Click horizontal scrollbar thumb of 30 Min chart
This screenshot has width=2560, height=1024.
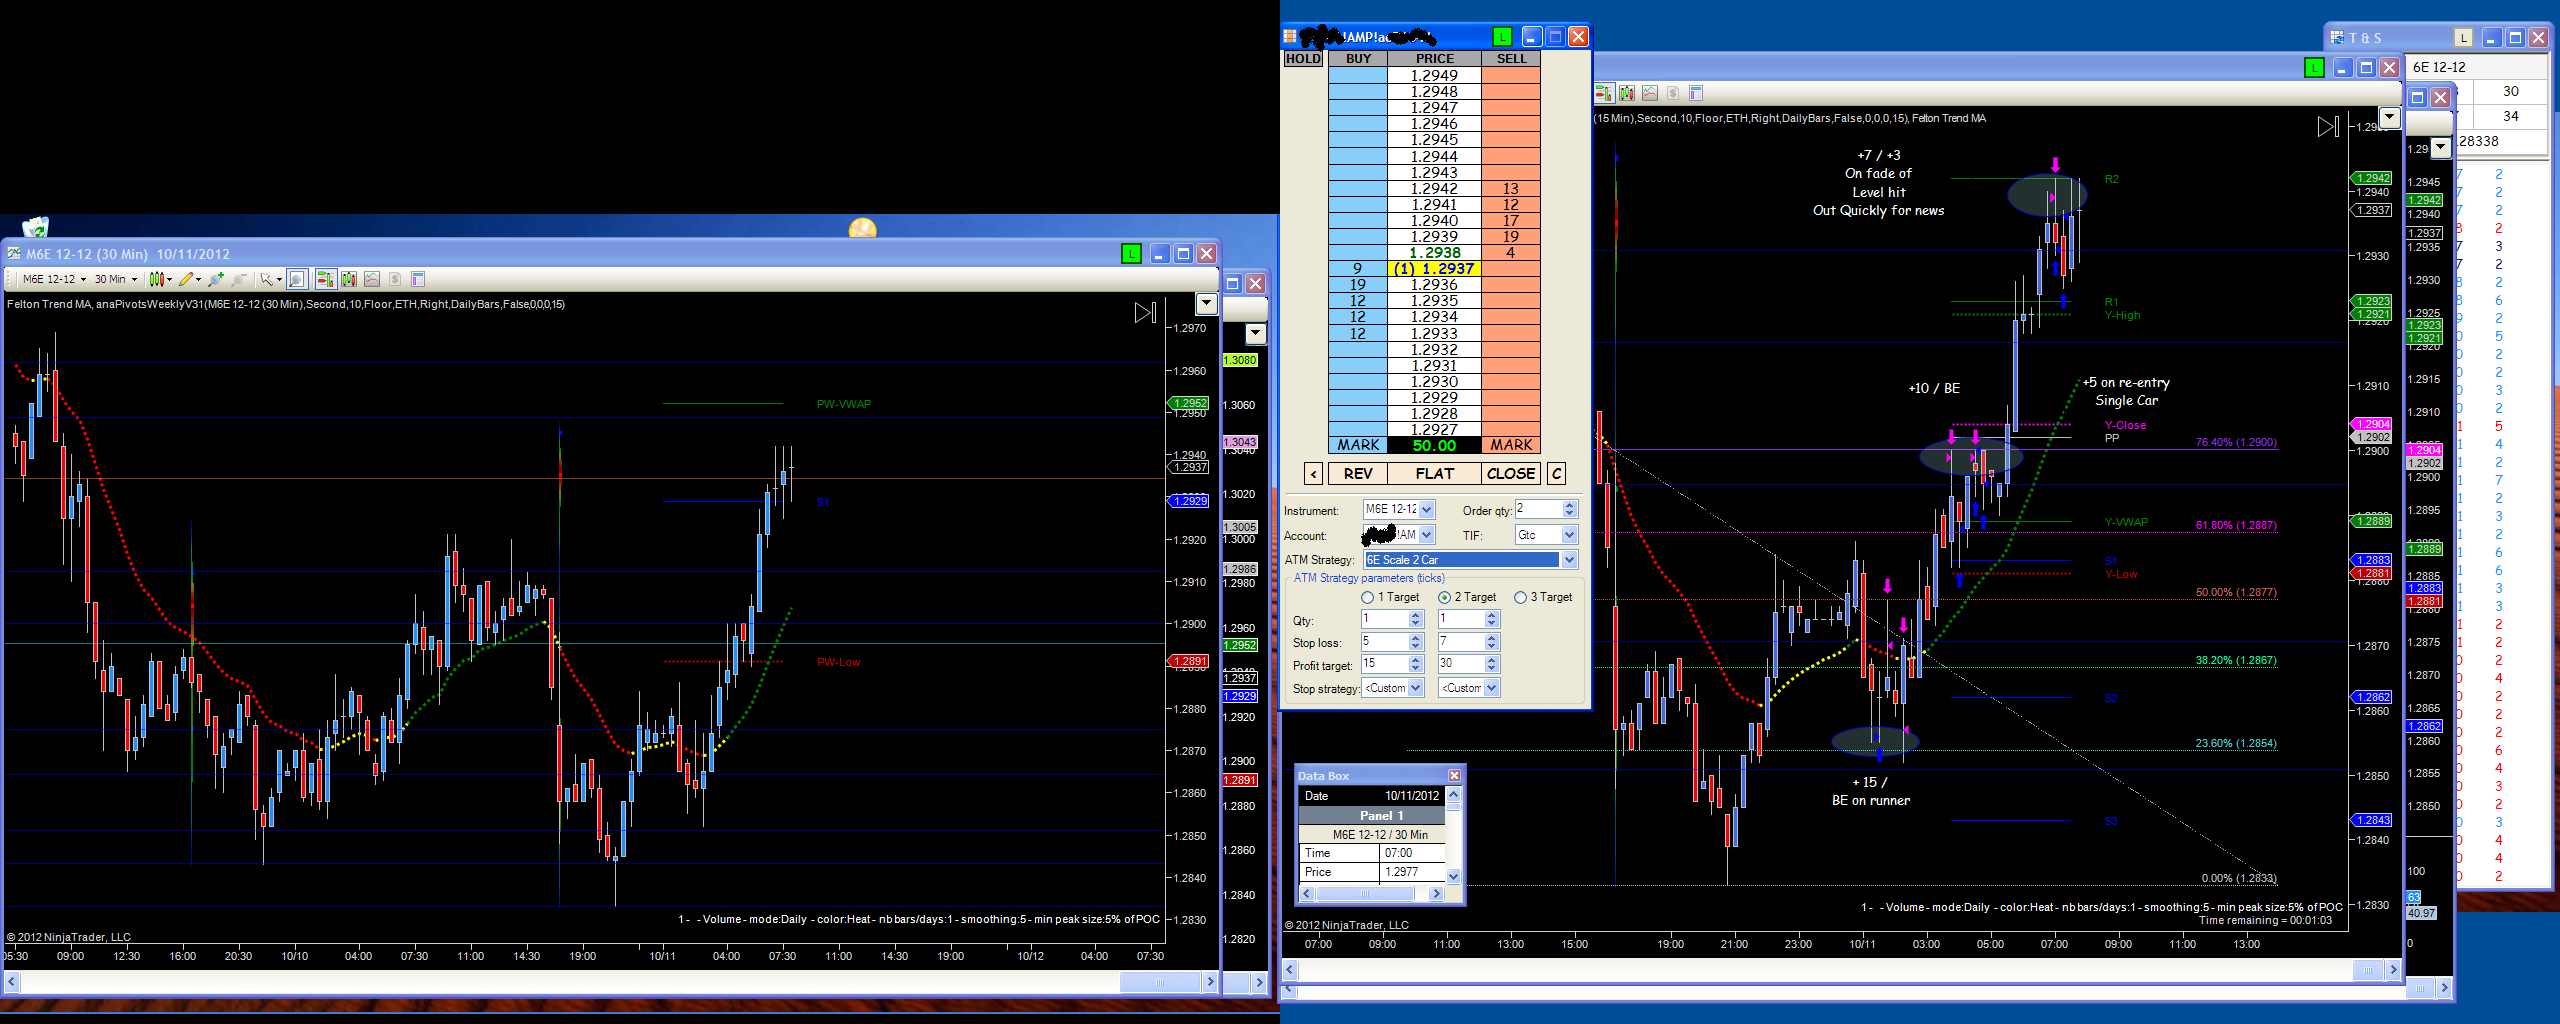point(1160,983)
